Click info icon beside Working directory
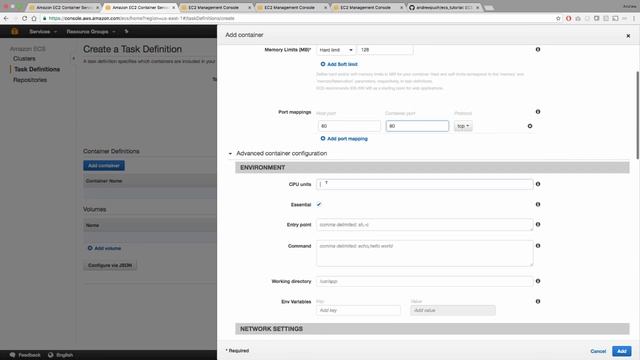Viewport: 640px width, 360px height. (x=538, y=281)
